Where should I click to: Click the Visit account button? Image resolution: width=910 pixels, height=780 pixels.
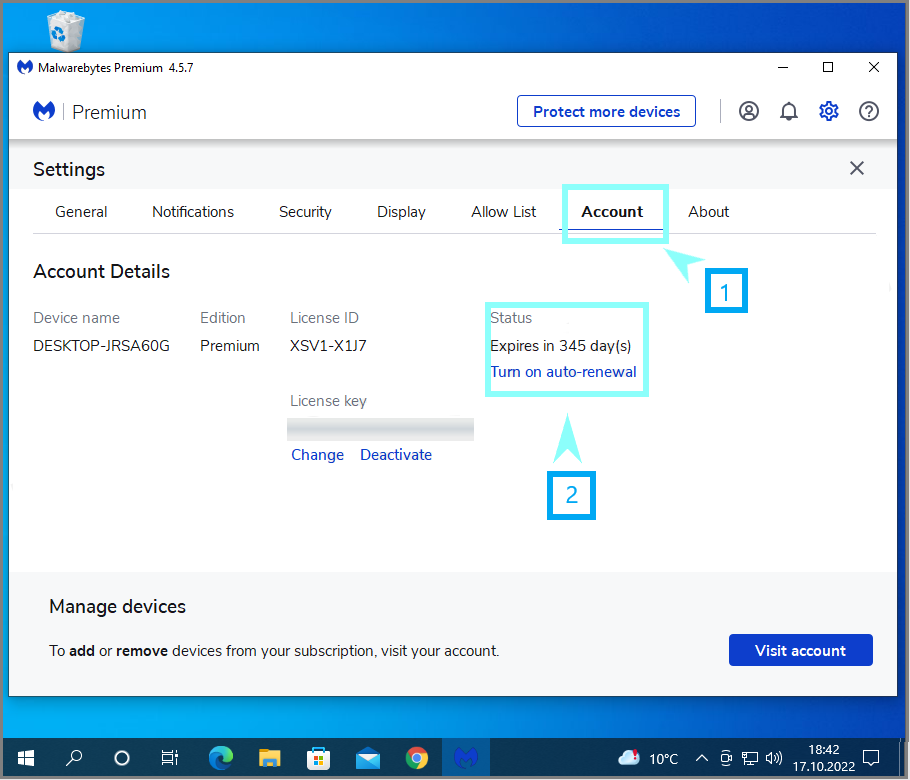pyautogui.click(x=800, y=650)
